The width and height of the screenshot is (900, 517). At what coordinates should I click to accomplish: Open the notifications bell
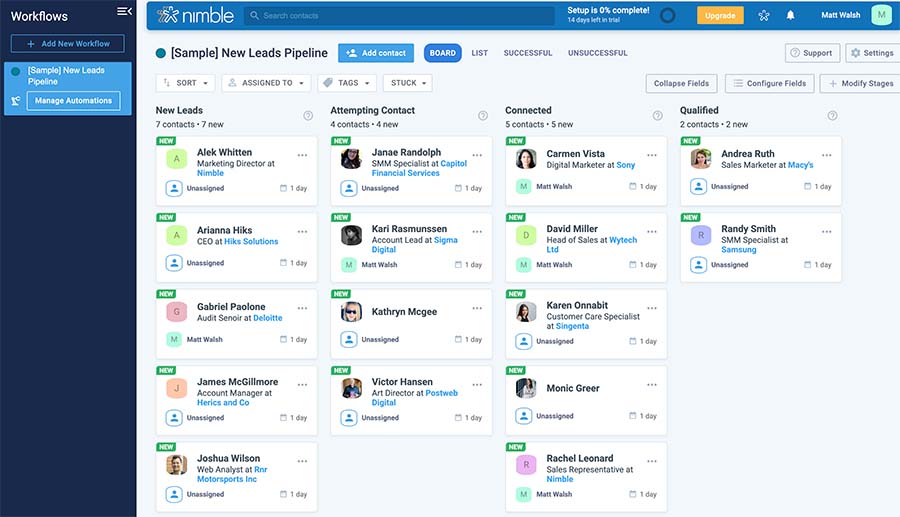pos(790,15)
